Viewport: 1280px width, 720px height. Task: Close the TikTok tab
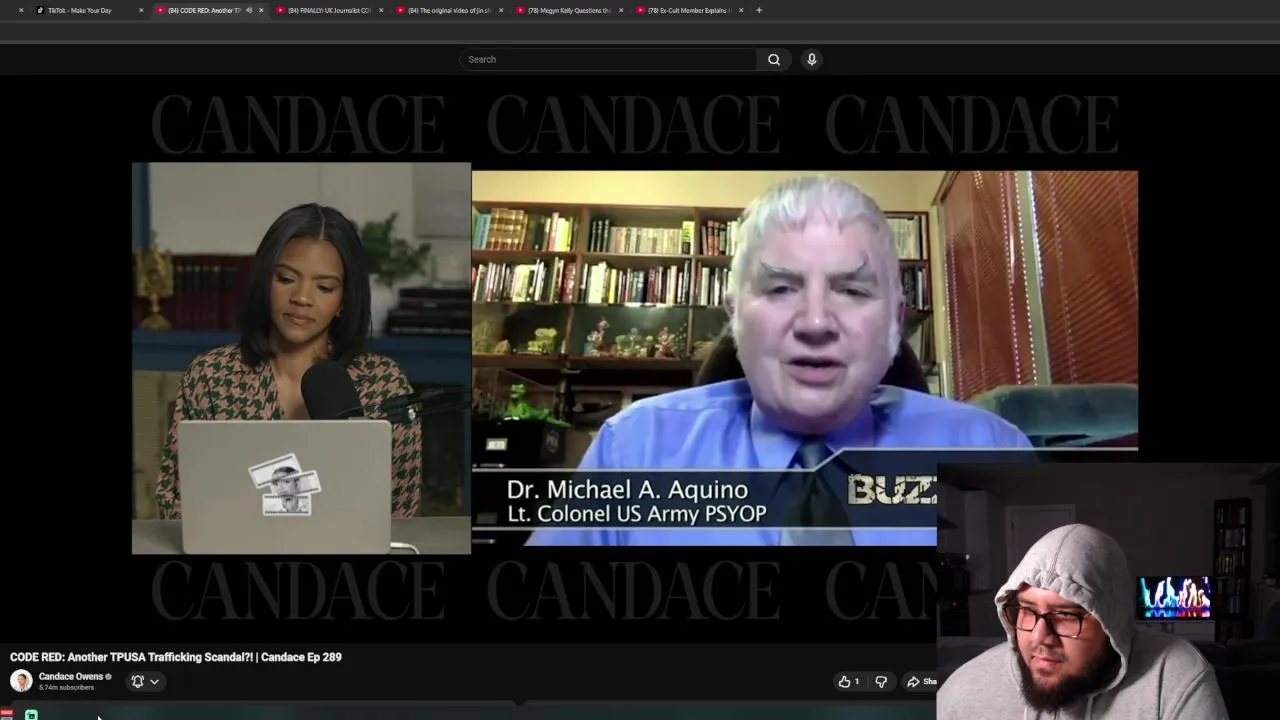pos(141,10)
